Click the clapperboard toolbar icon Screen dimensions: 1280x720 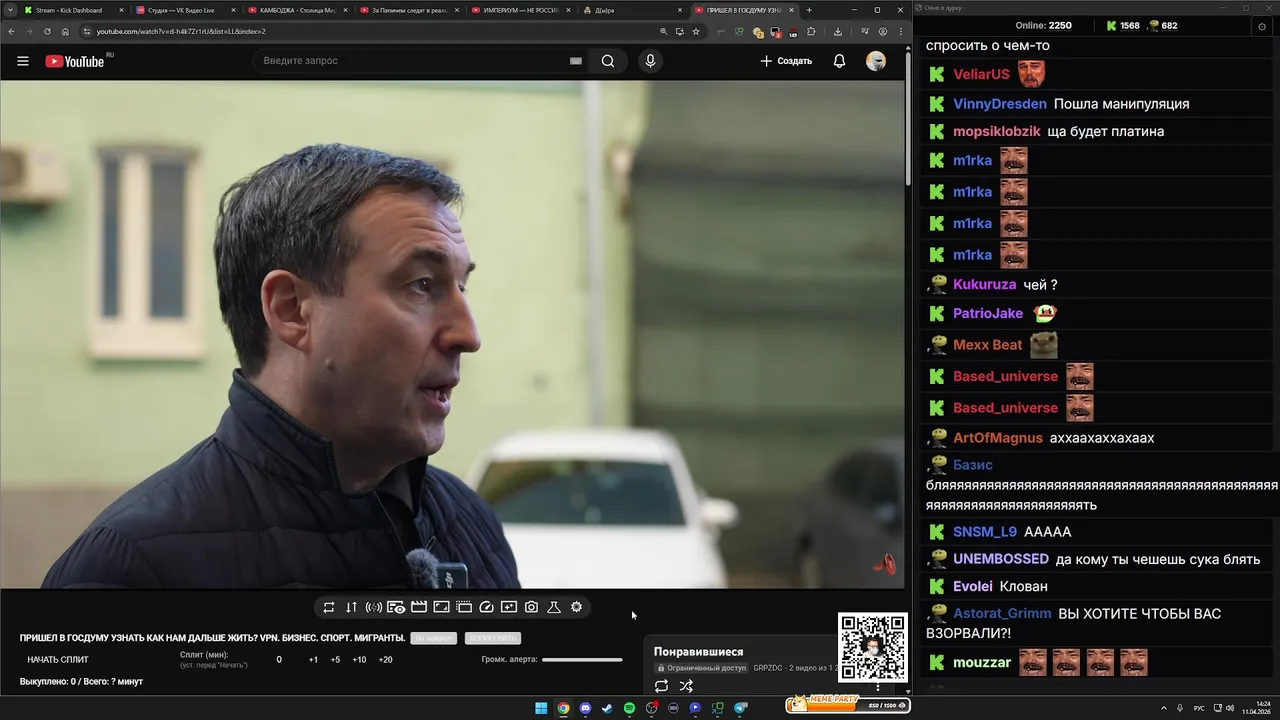[x=419, y=607]
